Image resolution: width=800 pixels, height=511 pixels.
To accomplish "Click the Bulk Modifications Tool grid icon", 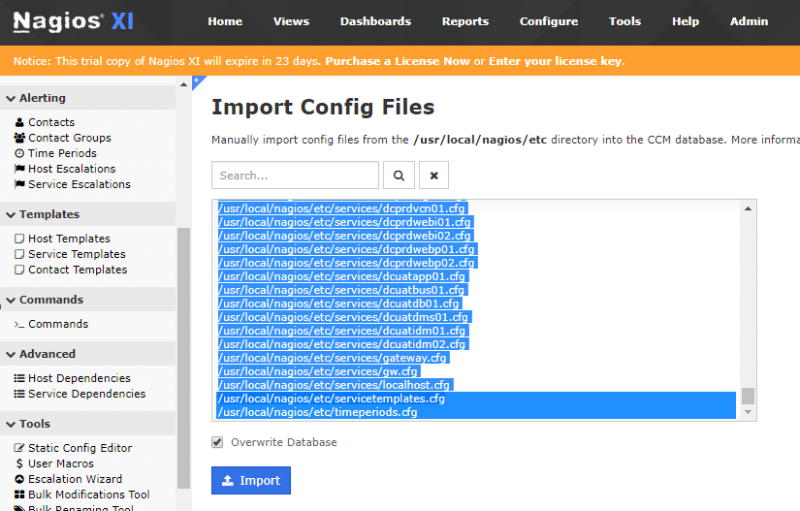I will (x=19, y=494).
